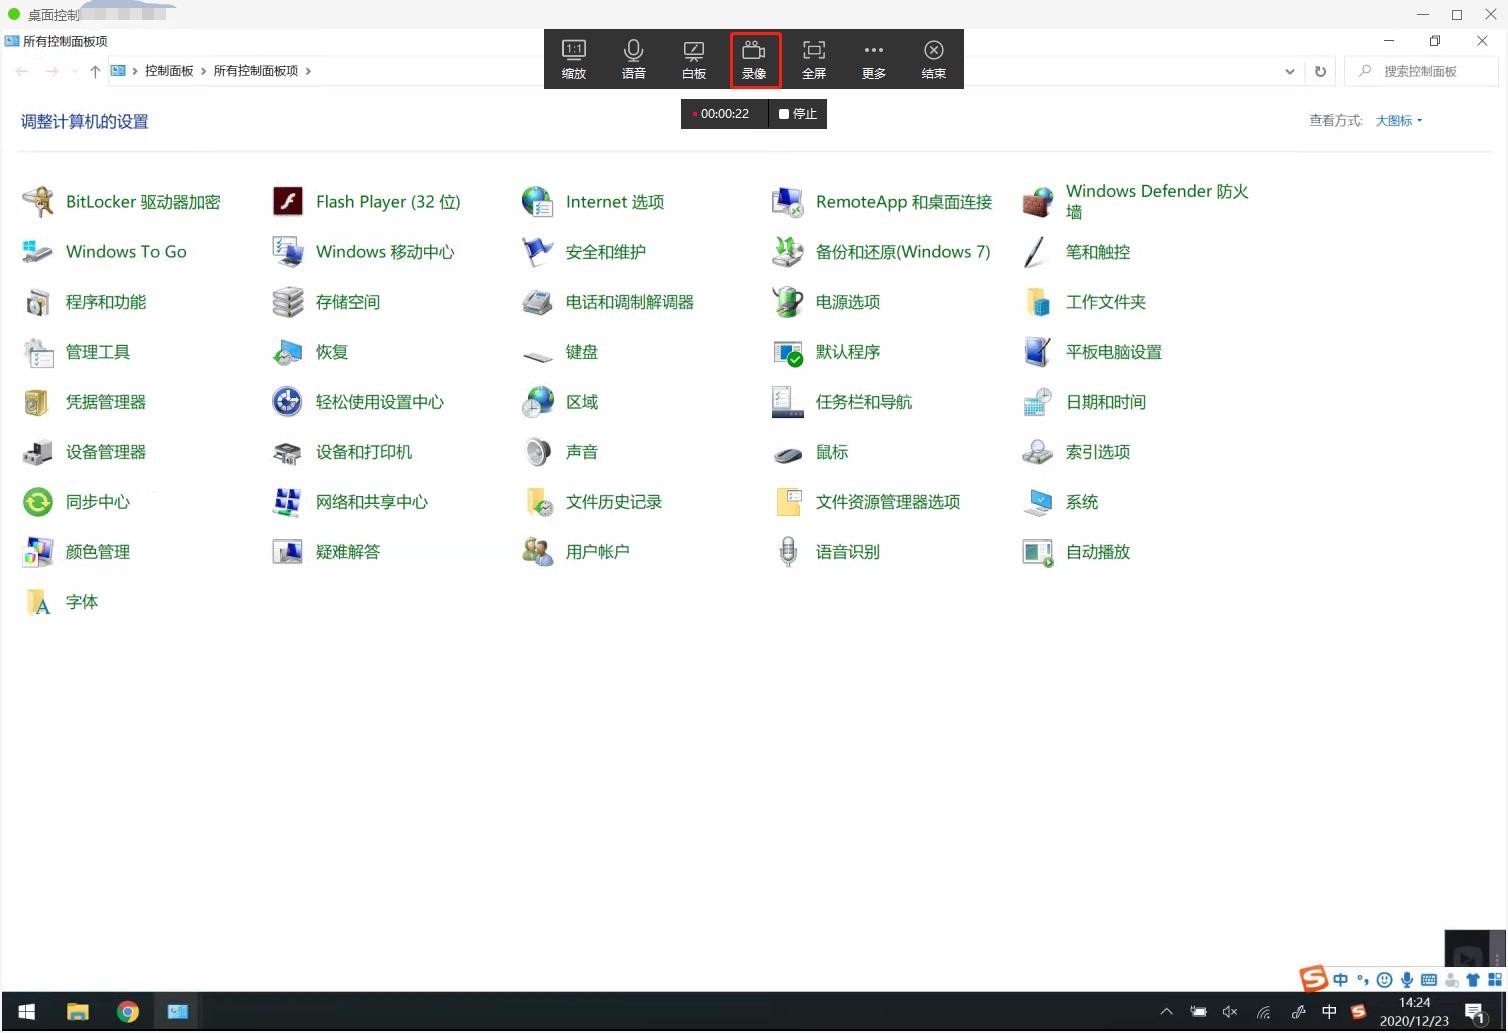Toggle 录像 recording button
The image size is (1508, 1033).
coord(754,59)
